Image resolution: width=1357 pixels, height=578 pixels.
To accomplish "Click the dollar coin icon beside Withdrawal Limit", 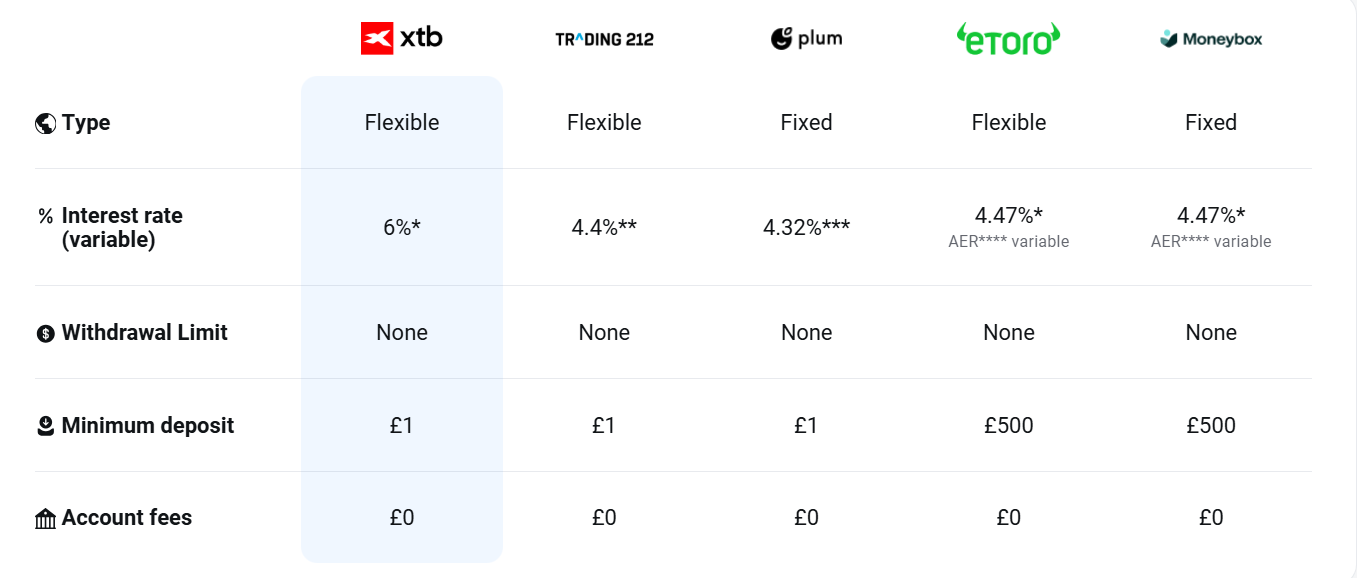I will tap(45, 334).
